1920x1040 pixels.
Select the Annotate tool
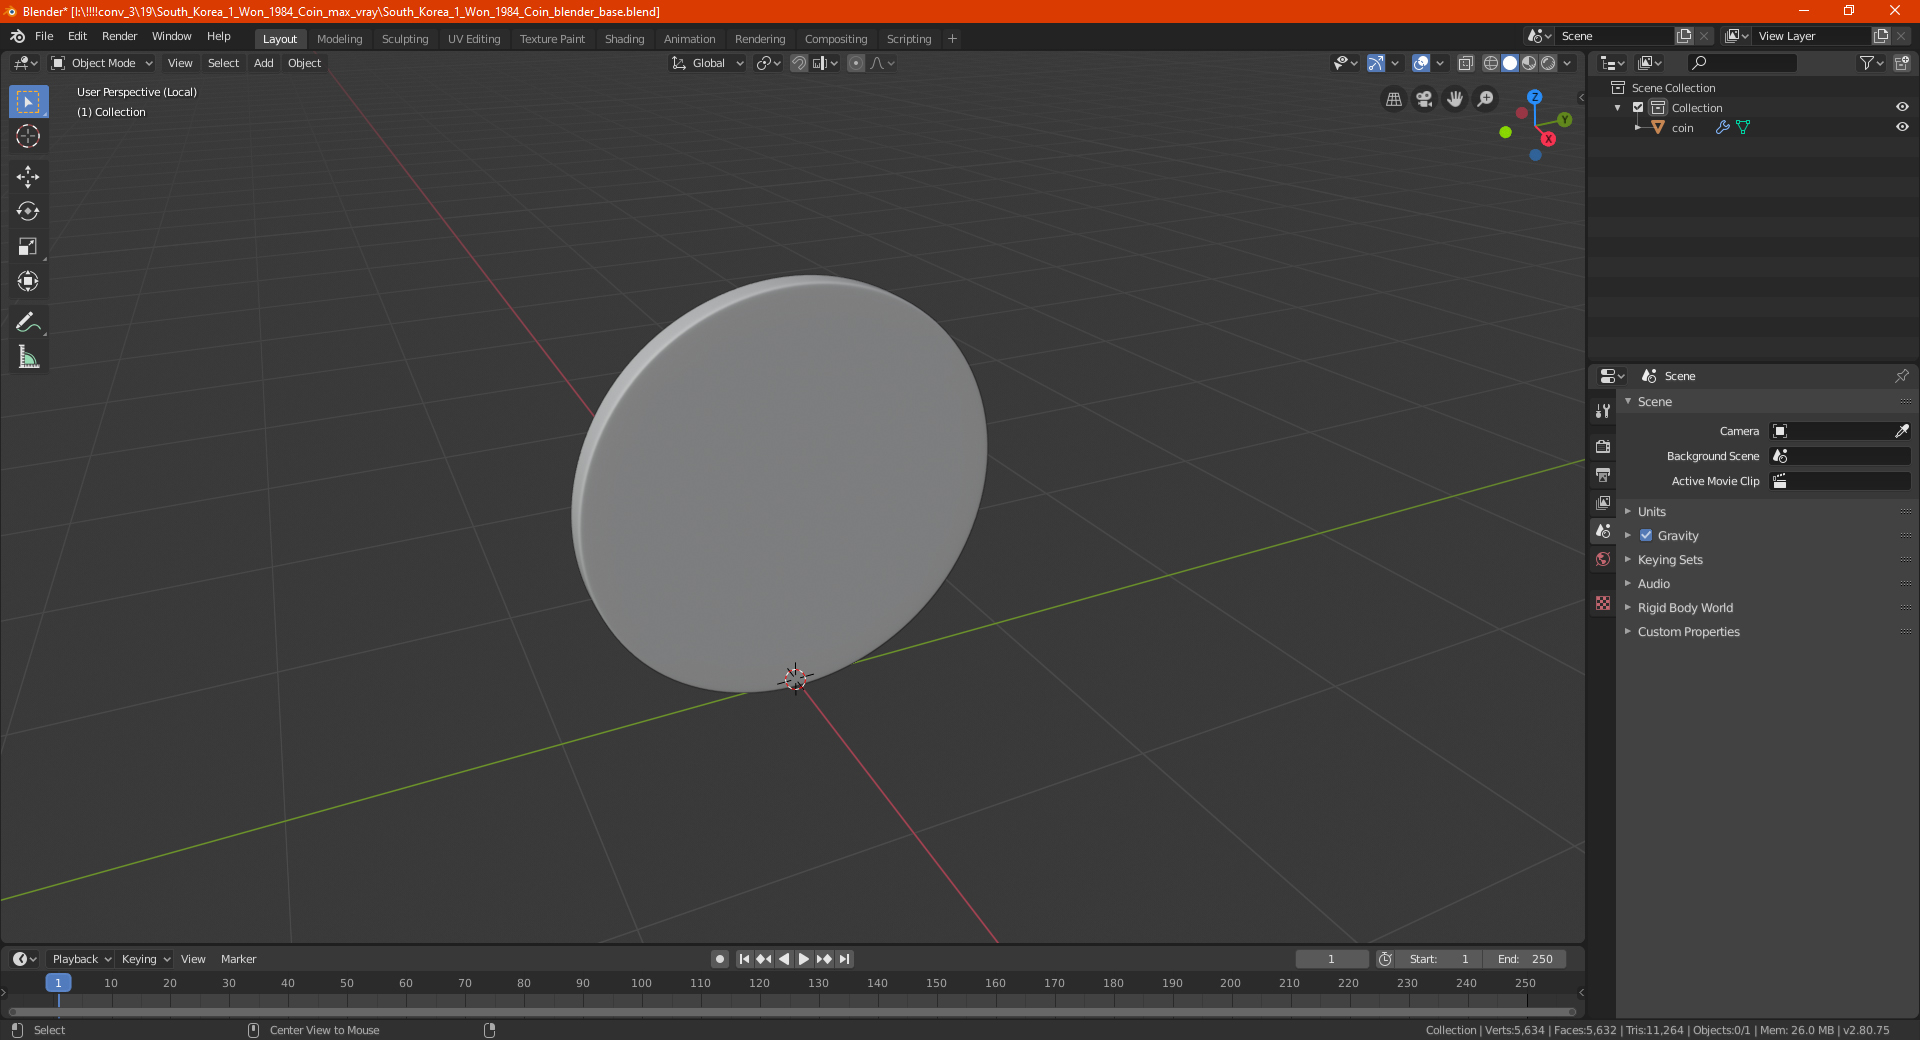(28, 322)
